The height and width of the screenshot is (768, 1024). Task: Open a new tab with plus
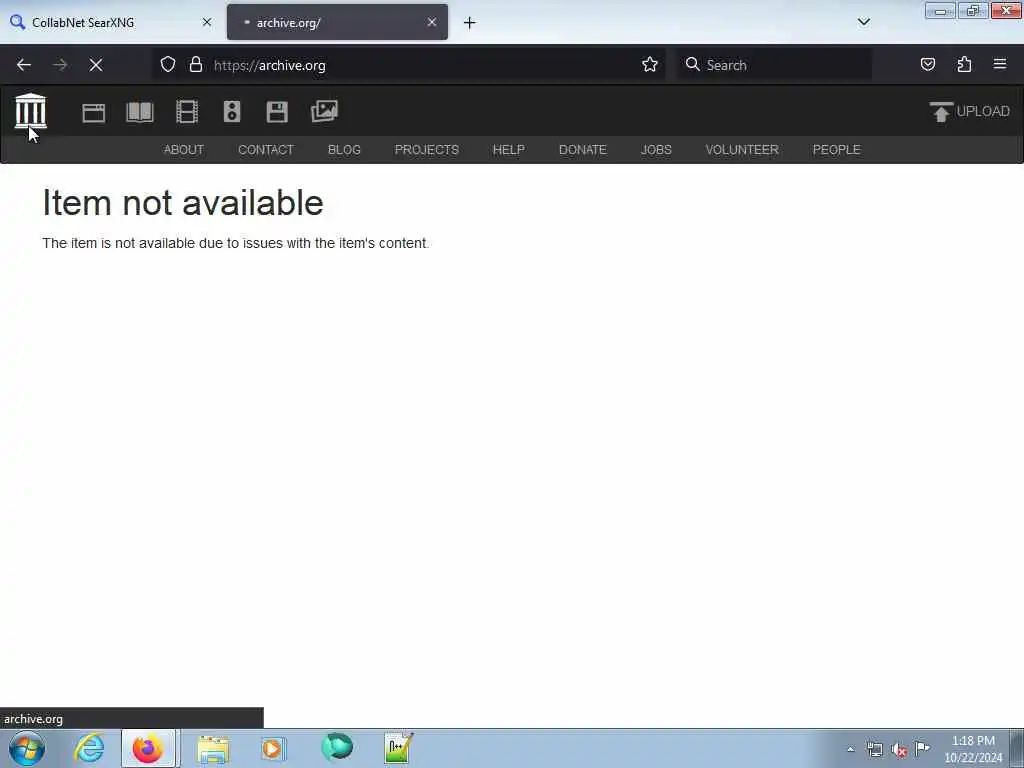coord(470,23)
